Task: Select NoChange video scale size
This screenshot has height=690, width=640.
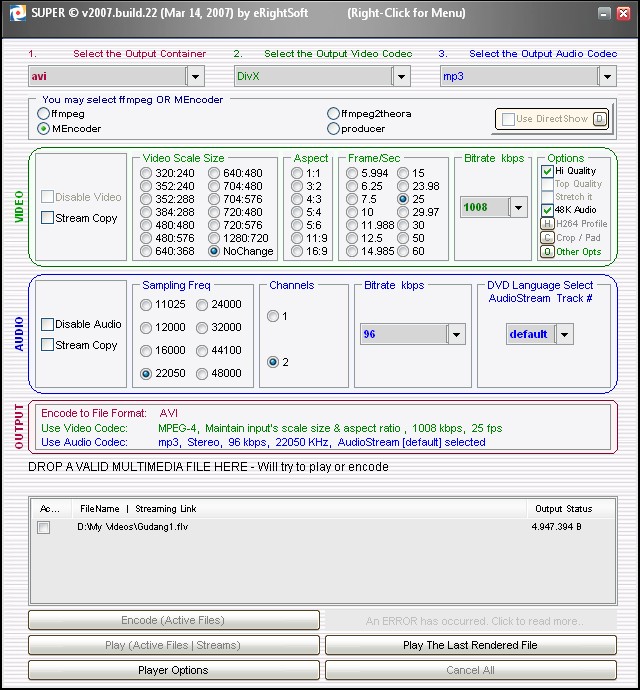Action: 213,251
